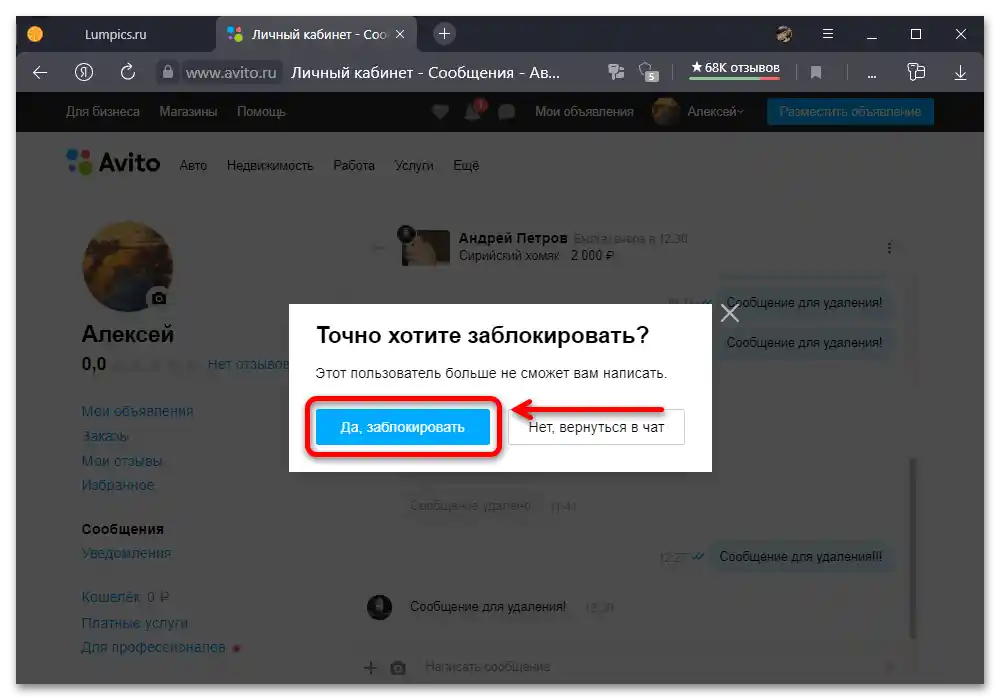Open chat options three-dot menu
The width and height of the screenshot is (1000, 700).
tap(889, 247)
